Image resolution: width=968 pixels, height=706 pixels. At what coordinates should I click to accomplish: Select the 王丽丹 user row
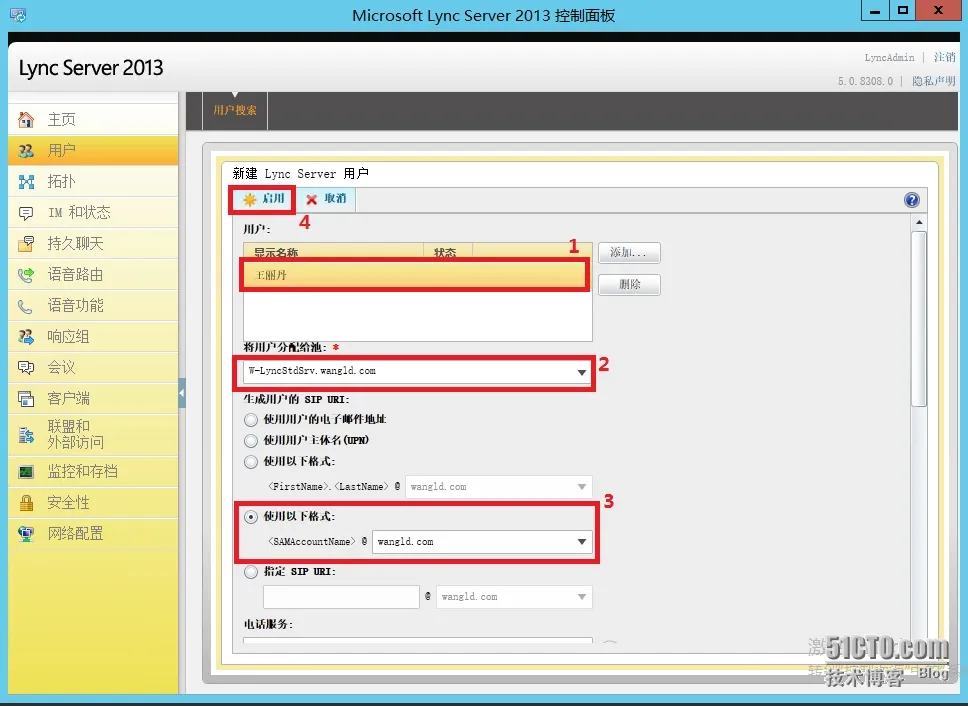(x=414, y=275)
